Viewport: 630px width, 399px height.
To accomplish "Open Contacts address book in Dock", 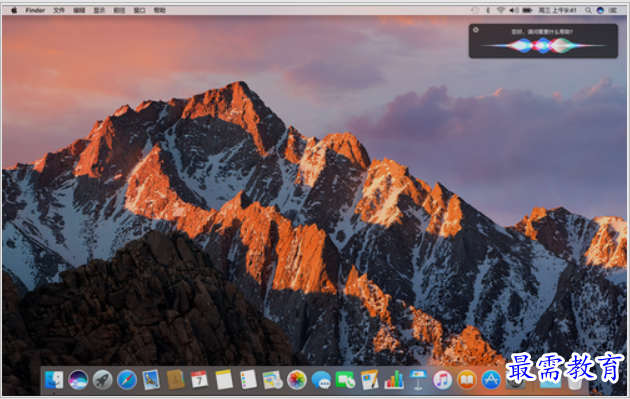I will click(x=175, y=380).
